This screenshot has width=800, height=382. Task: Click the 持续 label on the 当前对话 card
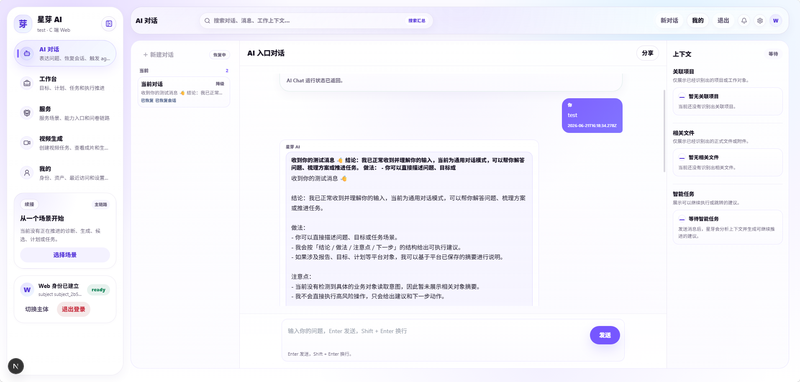(220, 84)
